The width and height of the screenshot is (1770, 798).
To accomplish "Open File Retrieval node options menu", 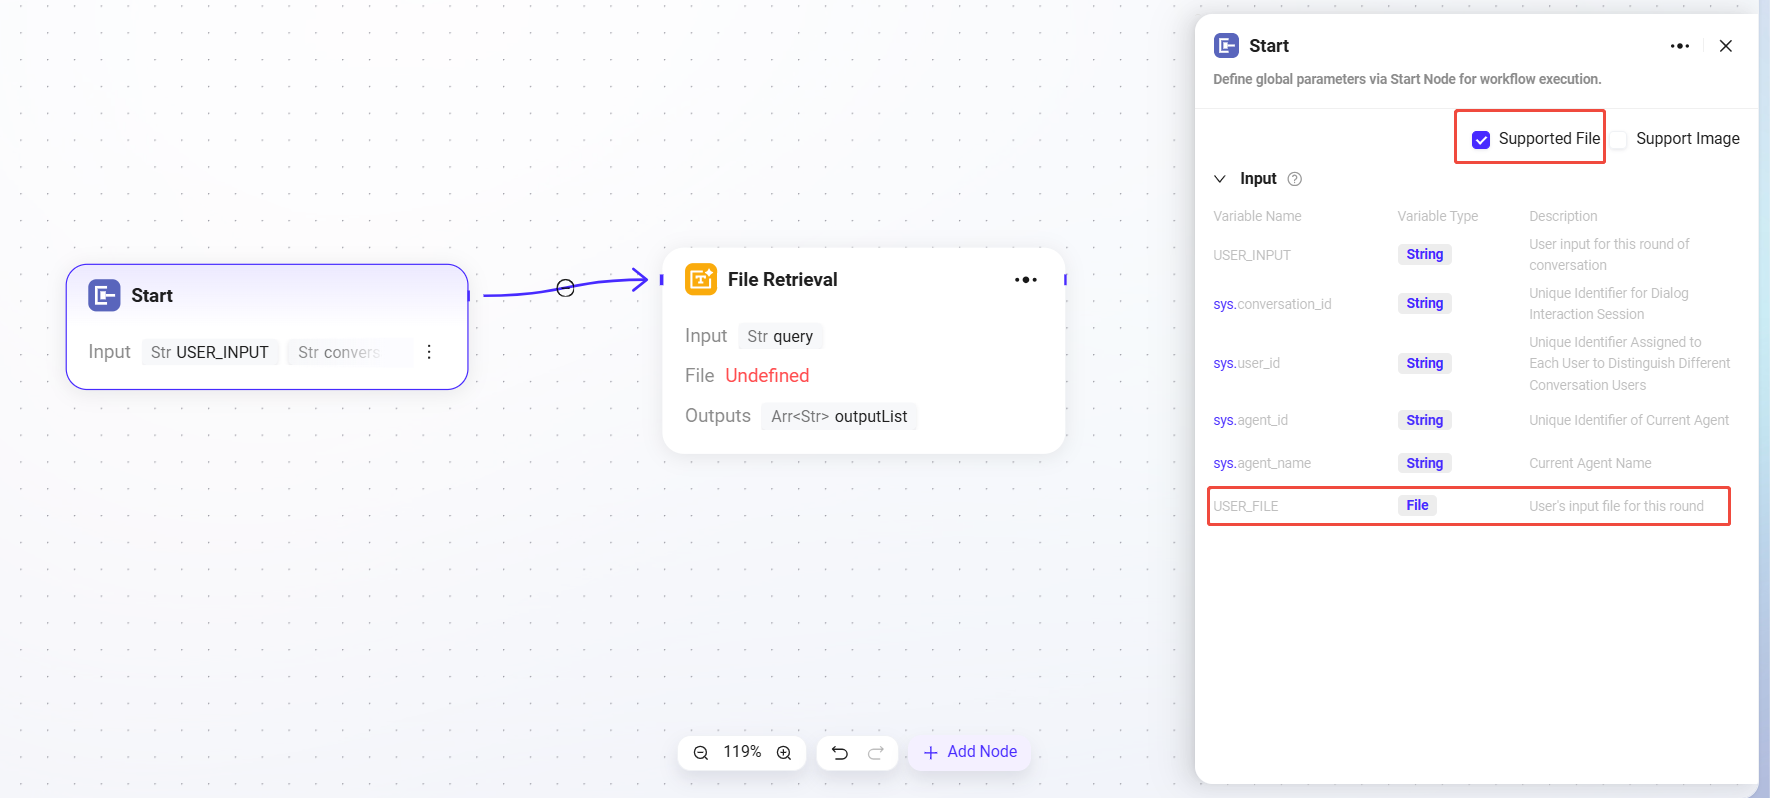I will point(1025,280).
